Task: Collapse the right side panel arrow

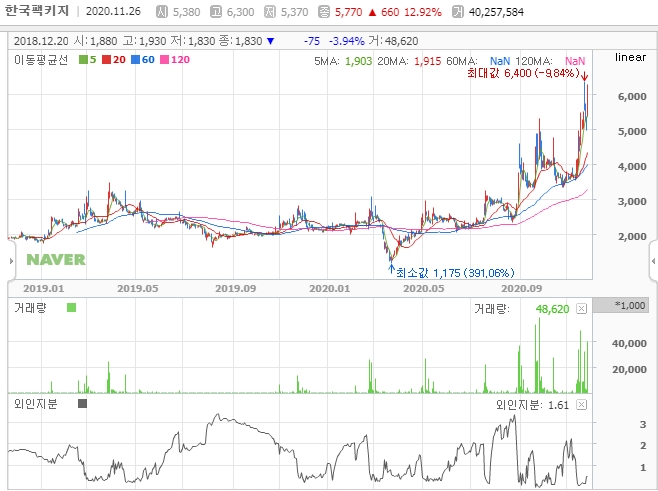Action: click(653, 261)
